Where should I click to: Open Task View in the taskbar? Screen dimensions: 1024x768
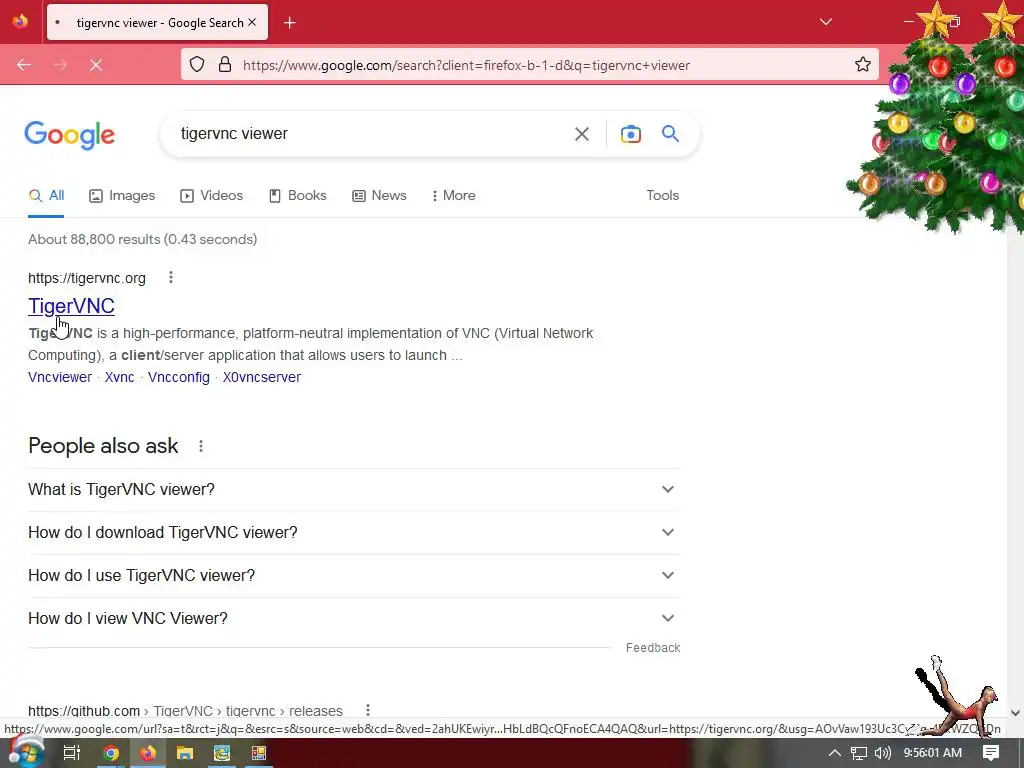point(72,753)
